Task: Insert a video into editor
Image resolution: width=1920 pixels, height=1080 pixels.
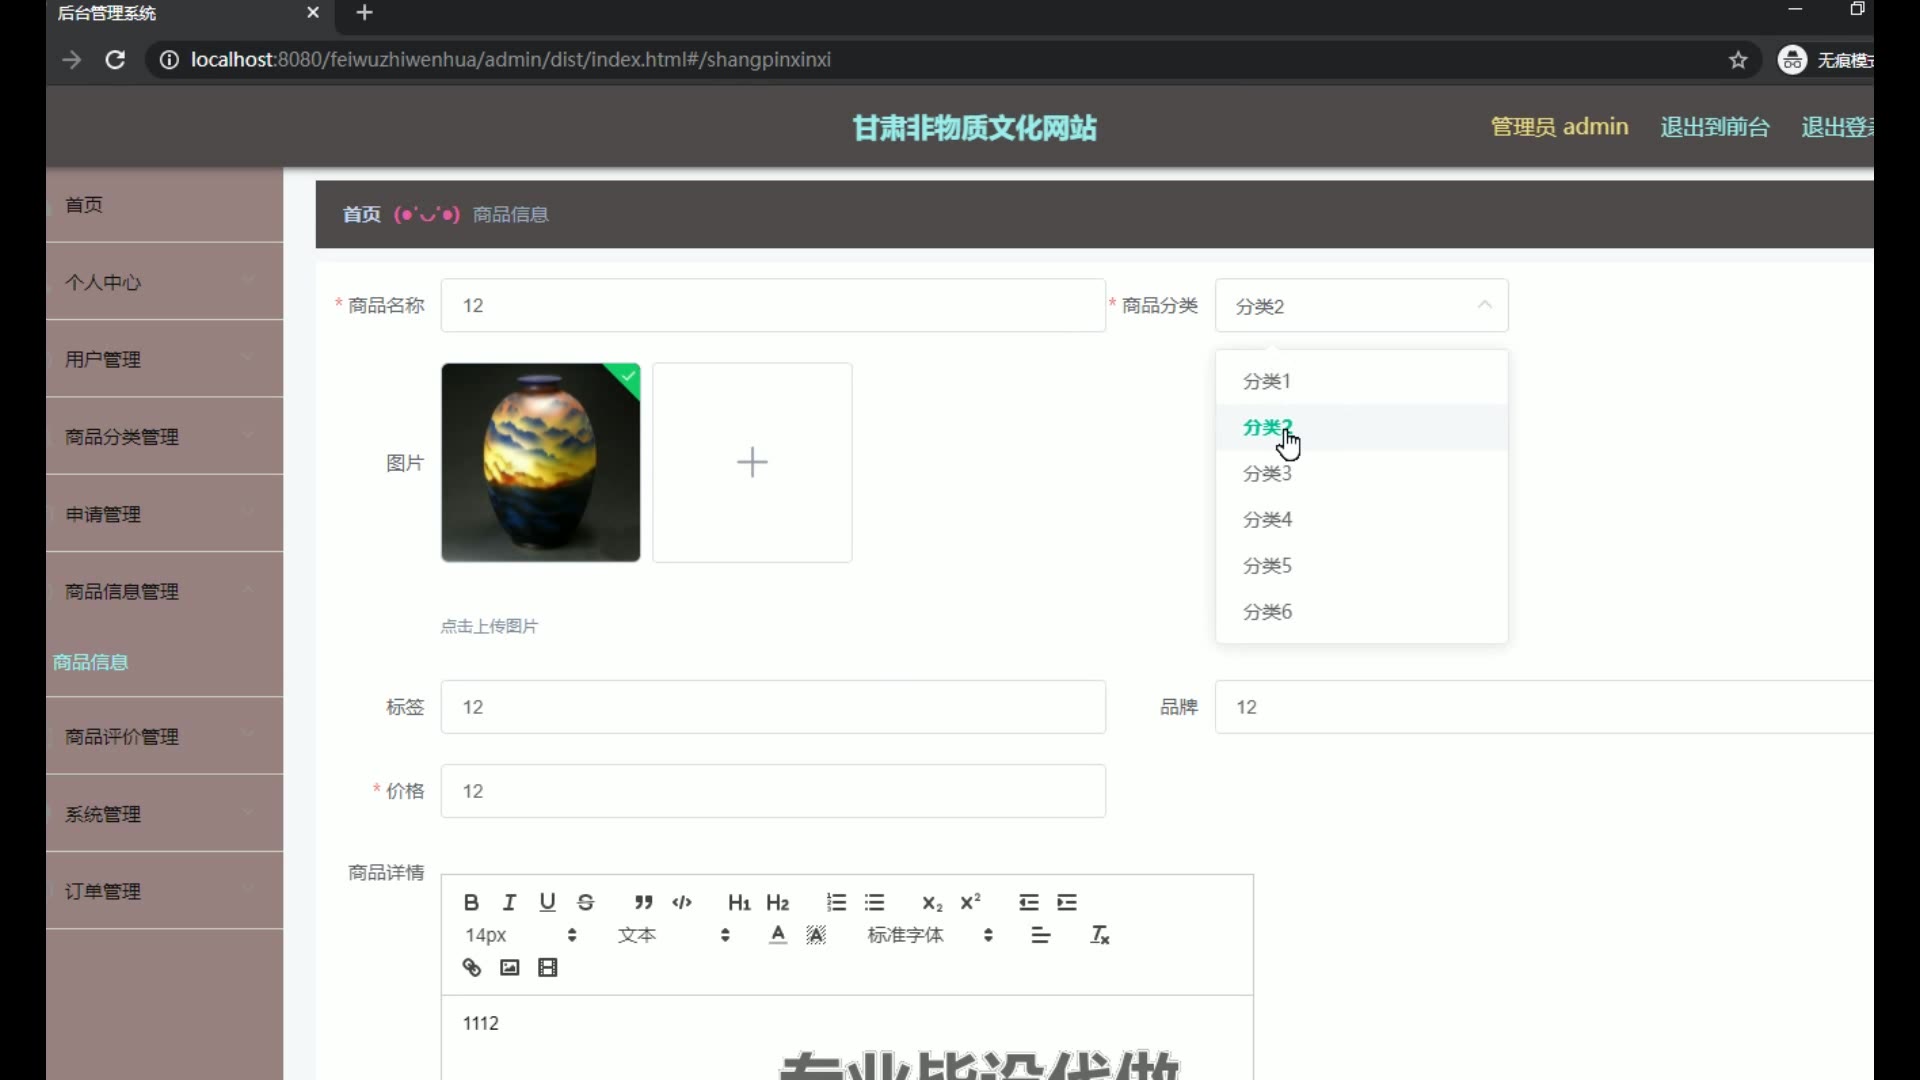Action: 547,967
